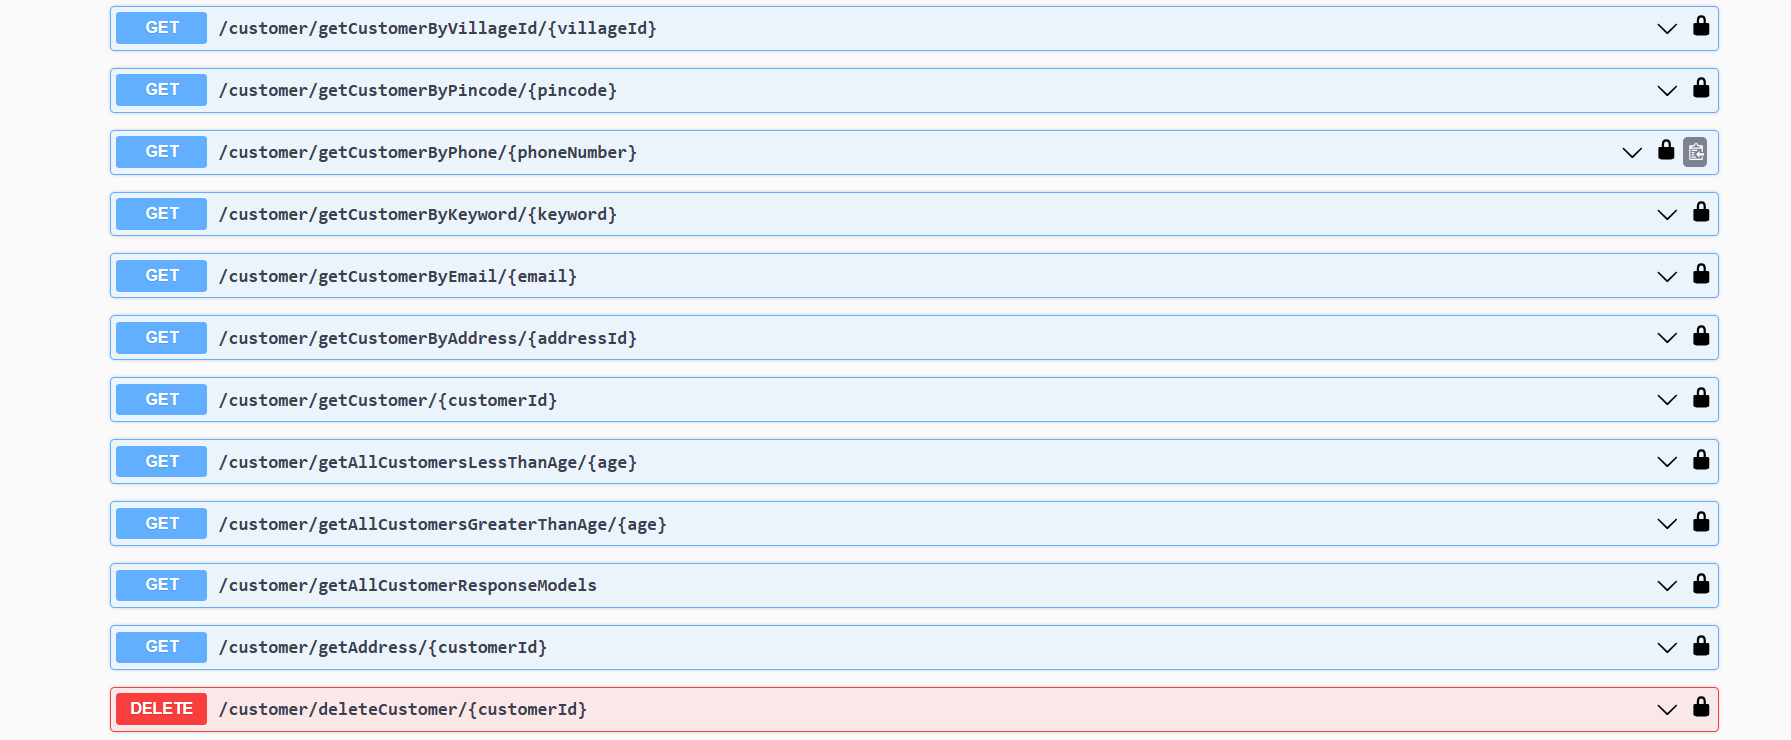1791x740 pixels.
Task: Expand deleteCustomer with its chevron
Action: click(x=1667, y=710)
